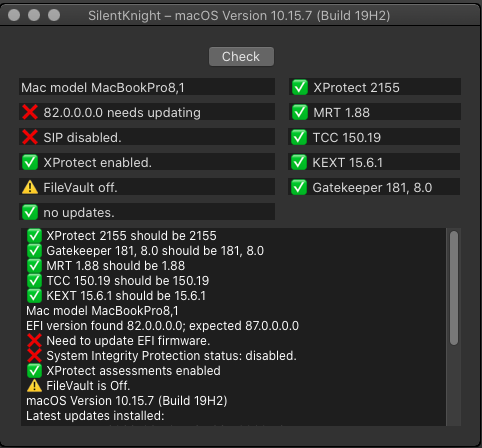
Task: Click green checkmark beside MRT 1.88 field
Action: tap(299, 112)
